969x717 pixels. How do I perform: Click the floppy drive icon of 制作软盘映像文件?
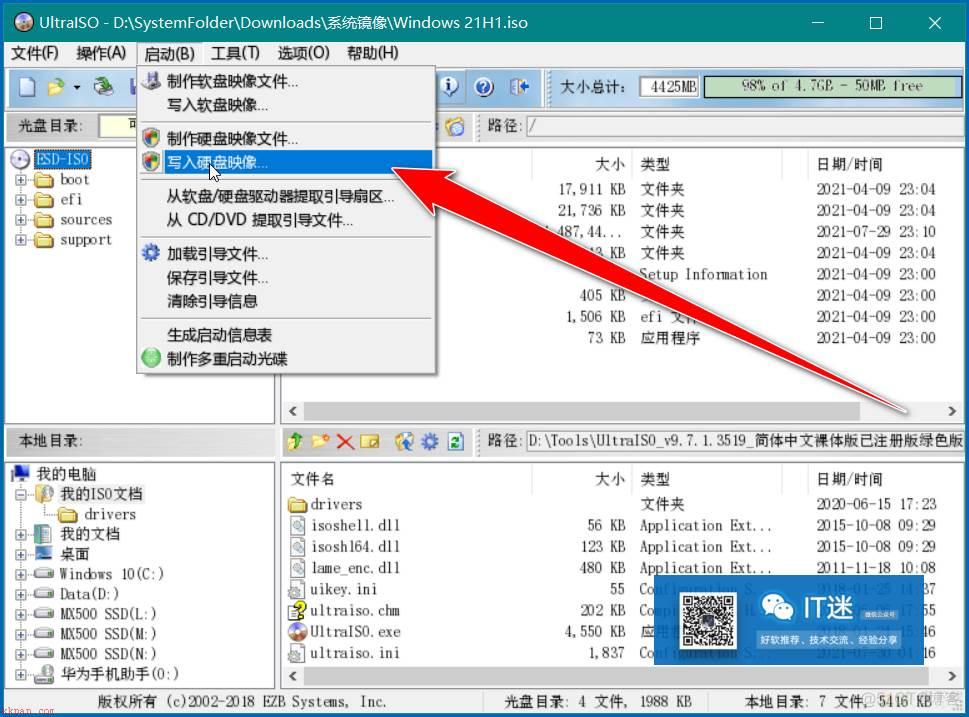coord(151,81)
